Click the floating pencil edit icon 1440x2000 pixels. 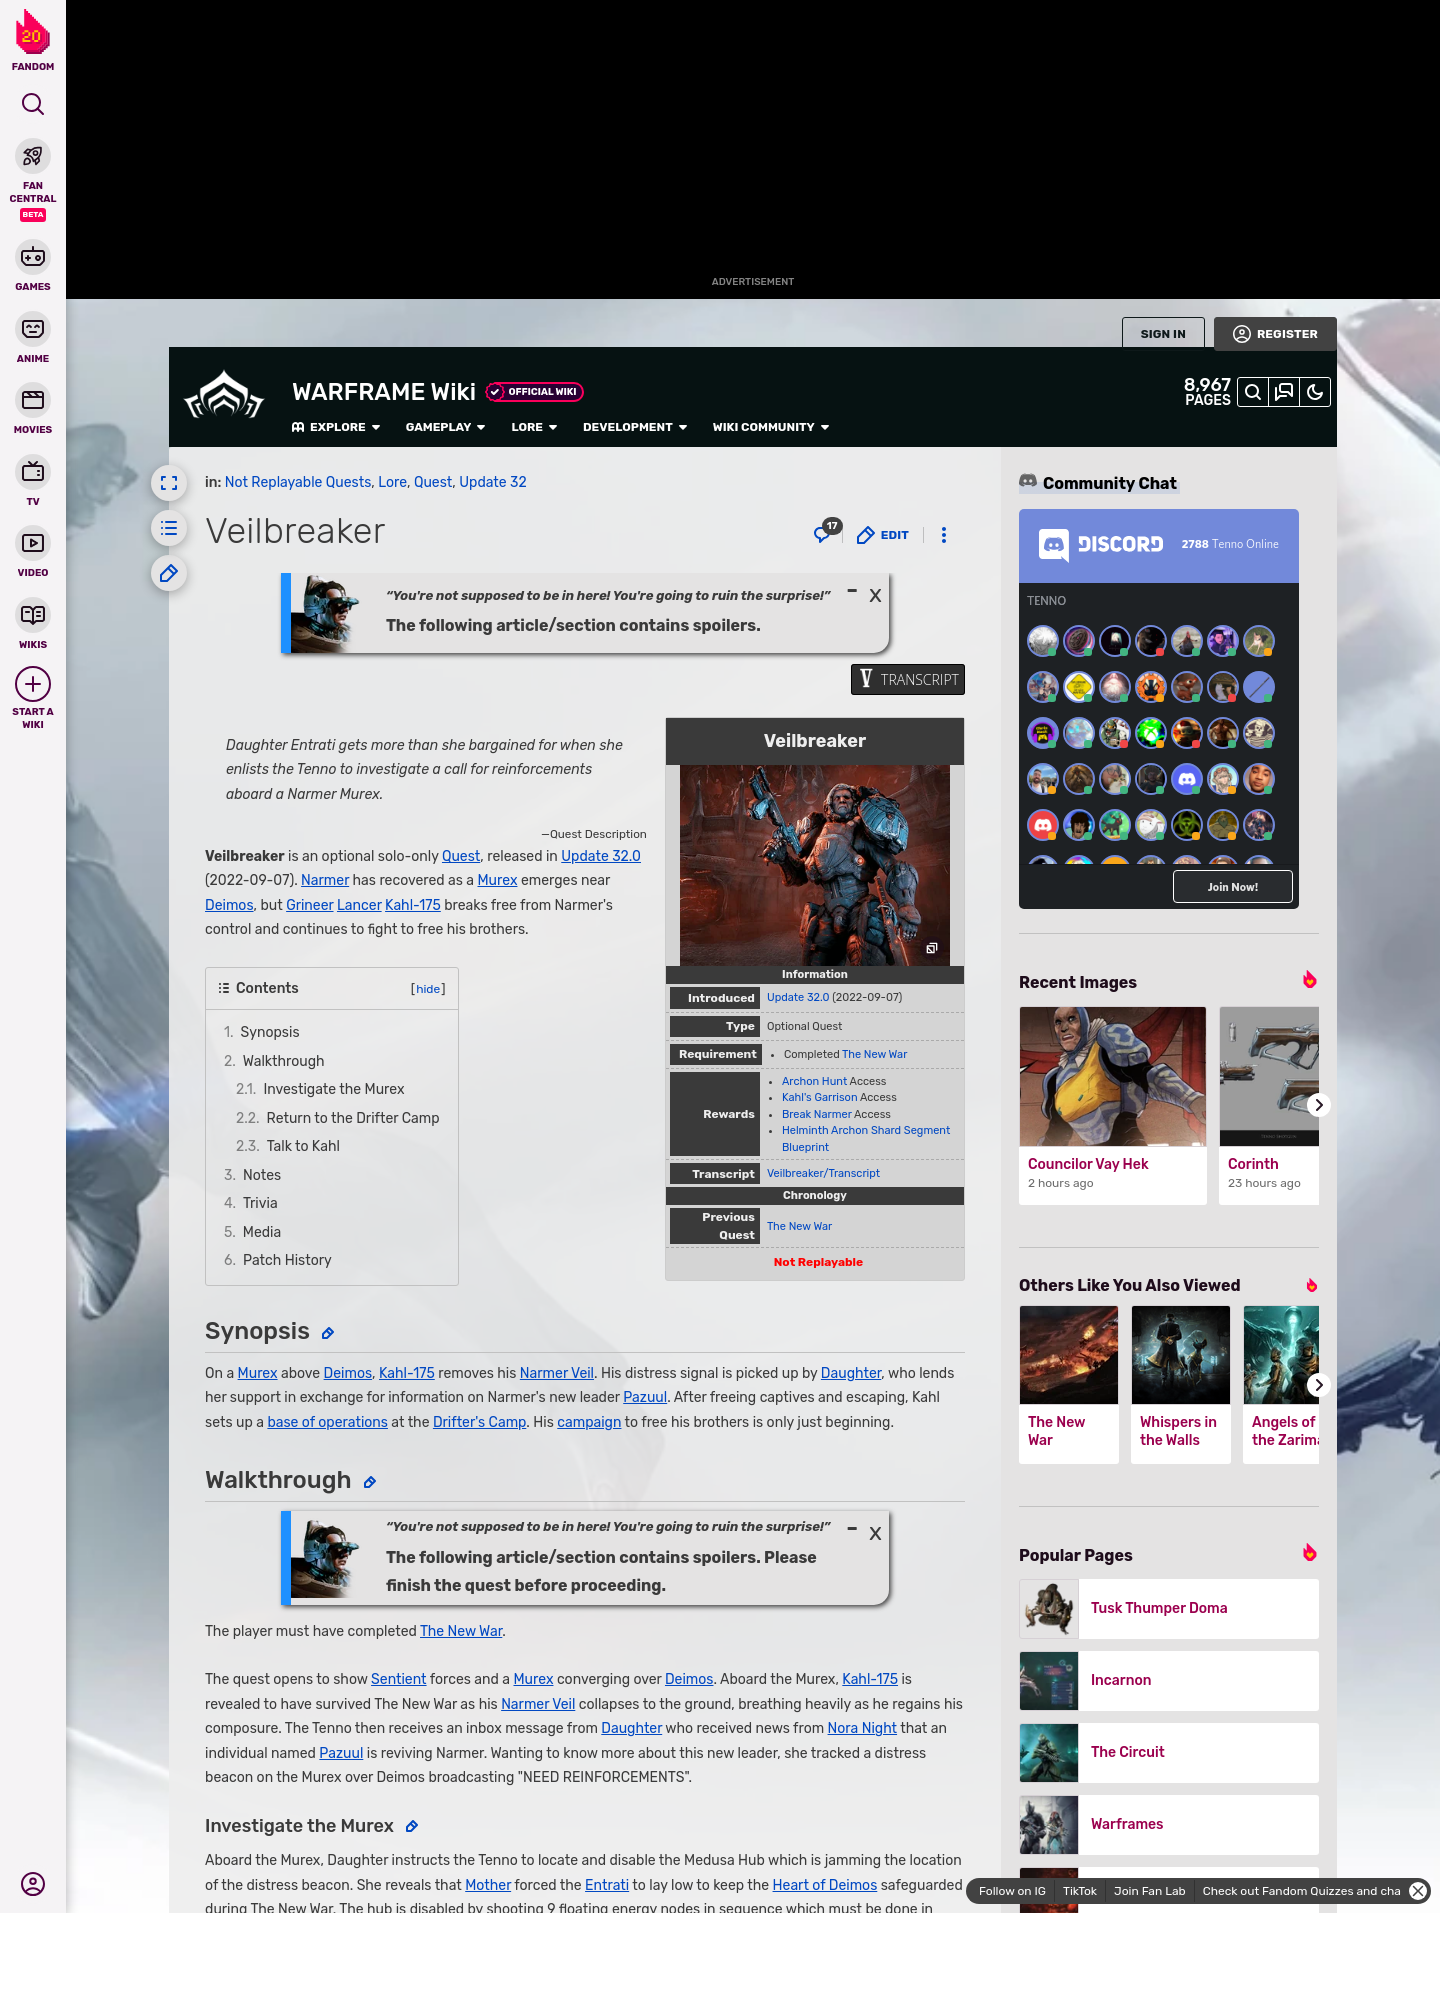tap(169, 573)
